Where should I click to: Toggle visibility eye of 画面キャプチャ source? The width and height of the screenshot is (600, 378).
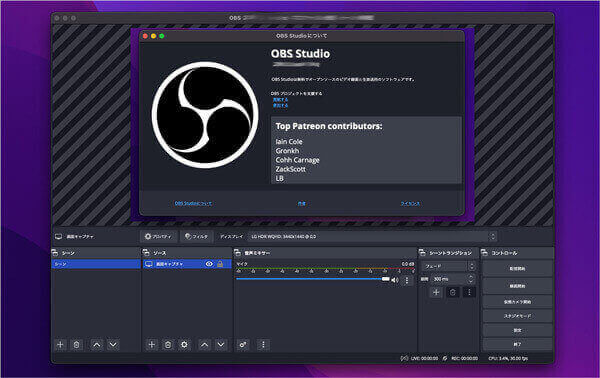coord(209,264)
